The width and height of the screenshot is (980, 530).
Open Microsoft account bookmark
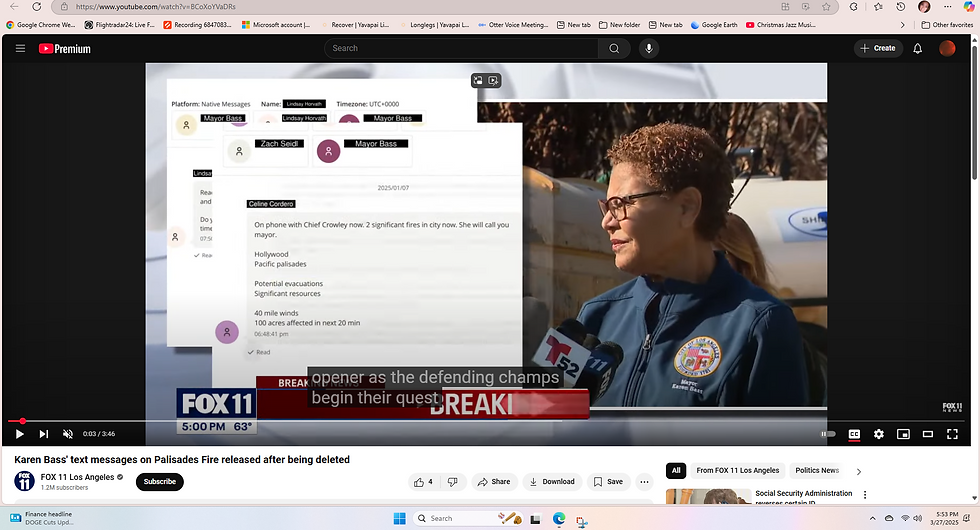(x=276, y=25)
